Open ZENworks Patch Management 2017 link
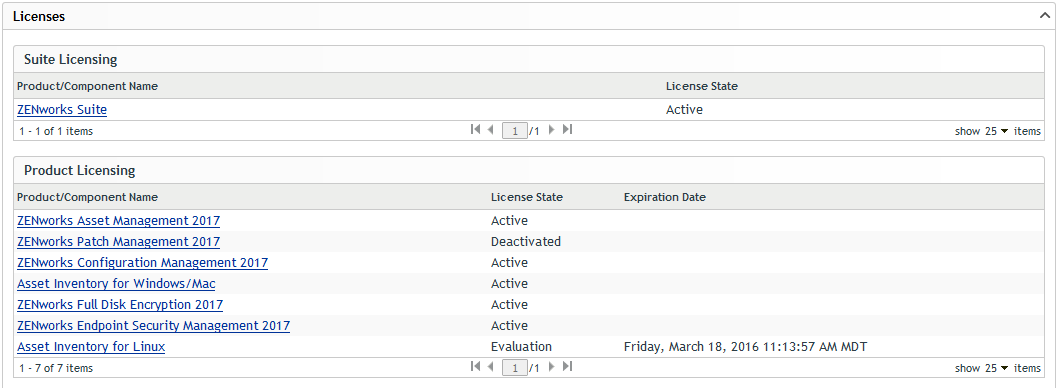Image resolution: width=1057 pixels, height=388 pixels. 119,241
